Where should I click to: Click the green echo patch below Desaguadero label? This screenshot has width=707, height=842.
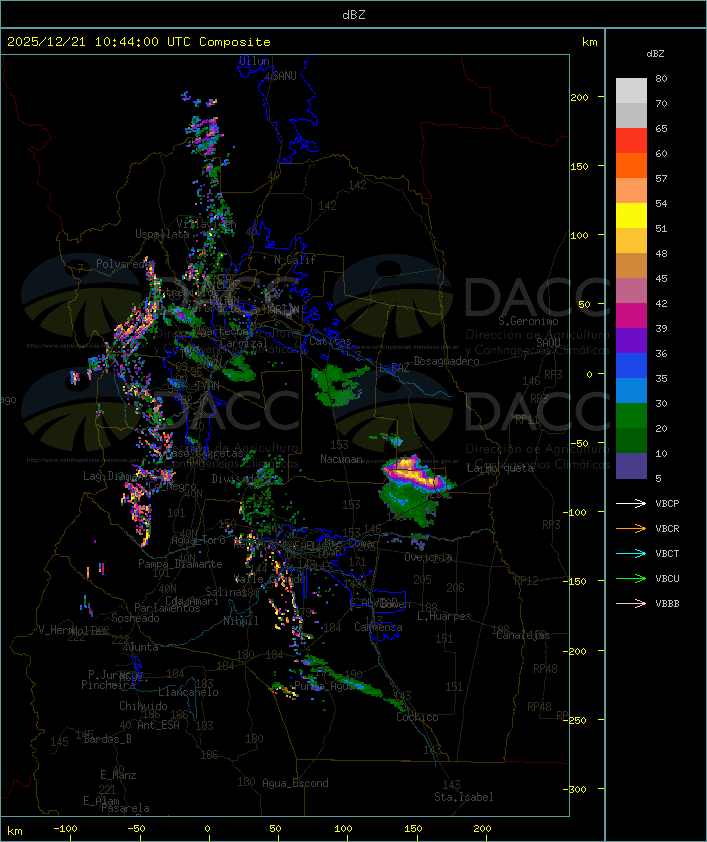click(x=339, y=384)
